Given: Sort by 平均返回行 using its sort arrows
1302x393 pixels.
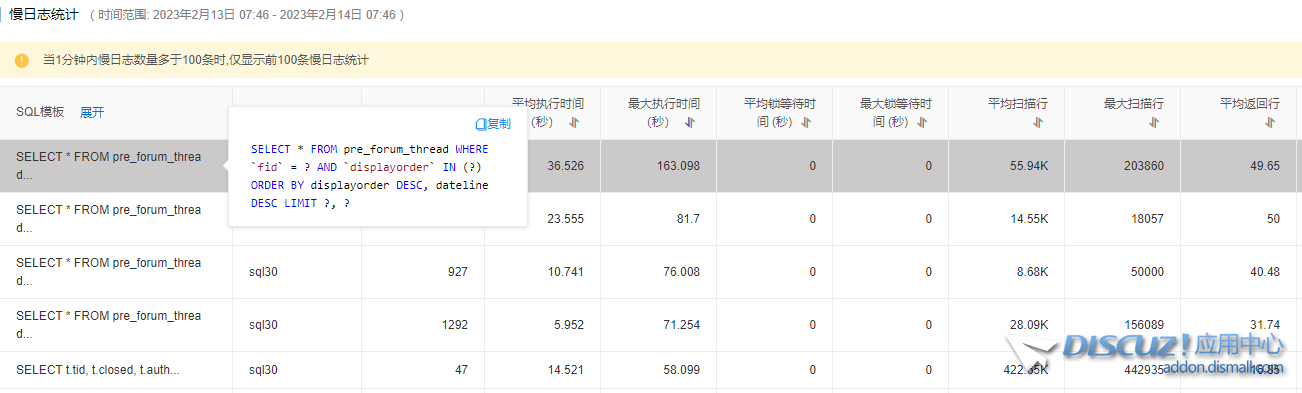Looking at the screenshot, I should tap(1270, 122).
